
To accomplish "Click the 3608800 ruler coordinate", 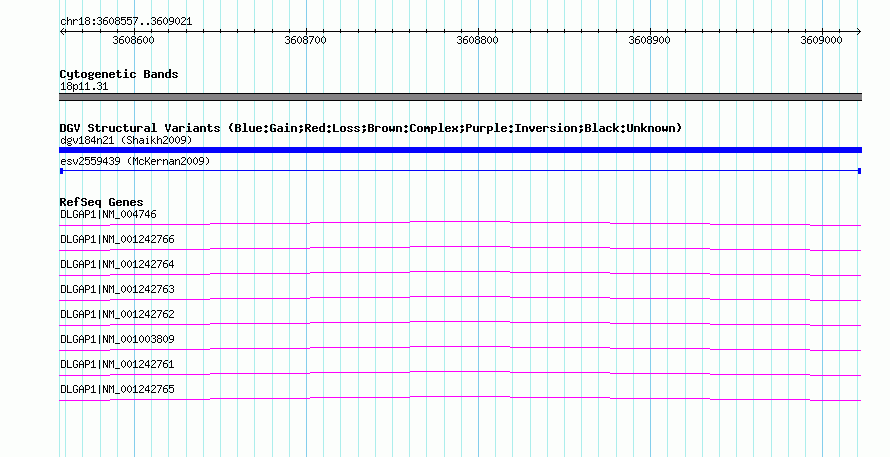I will coord(477,40).
